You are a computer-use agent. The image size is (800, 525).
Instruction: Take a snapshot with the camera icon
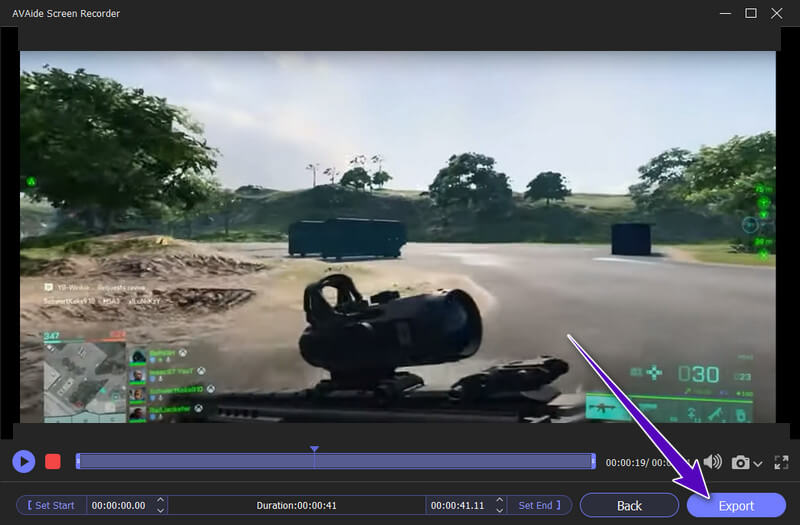[x=740, y=462]
